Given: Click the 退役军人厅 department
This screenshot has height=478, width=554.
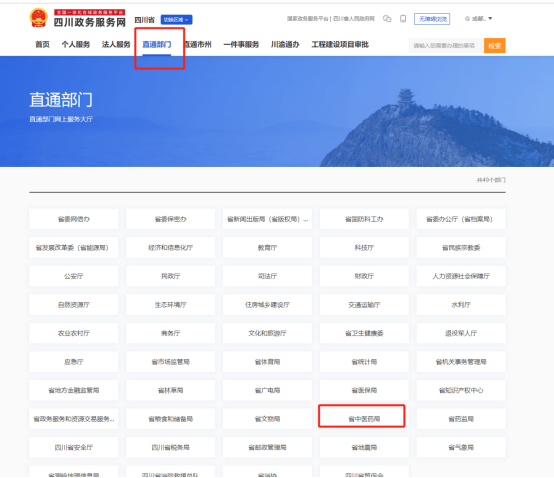Looking at the screenshot, I should (x=461, y=333).
